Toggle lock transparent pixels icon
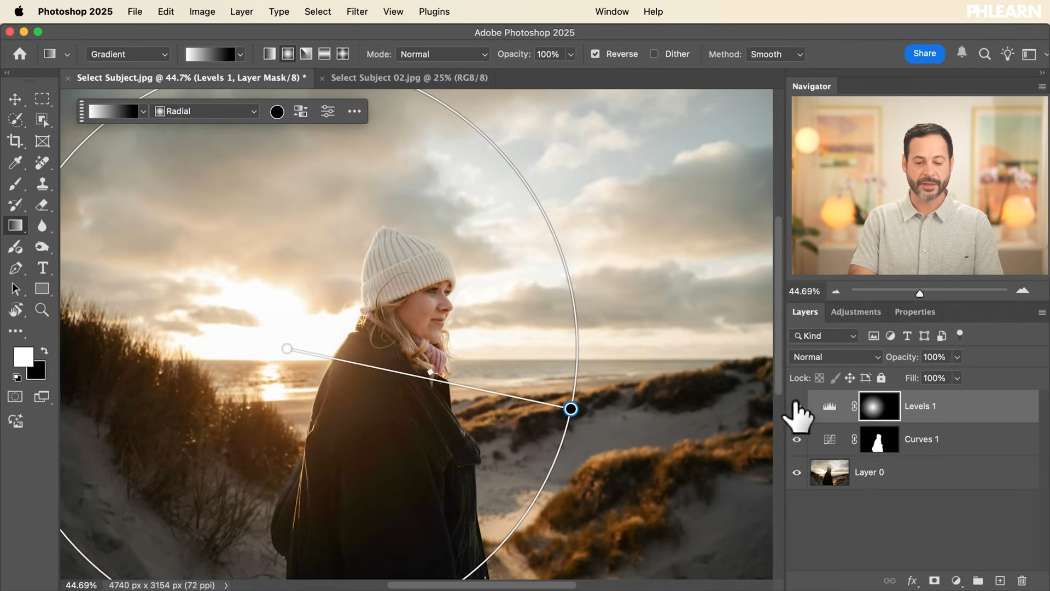1050x591 pixels. tap(819, 378)
